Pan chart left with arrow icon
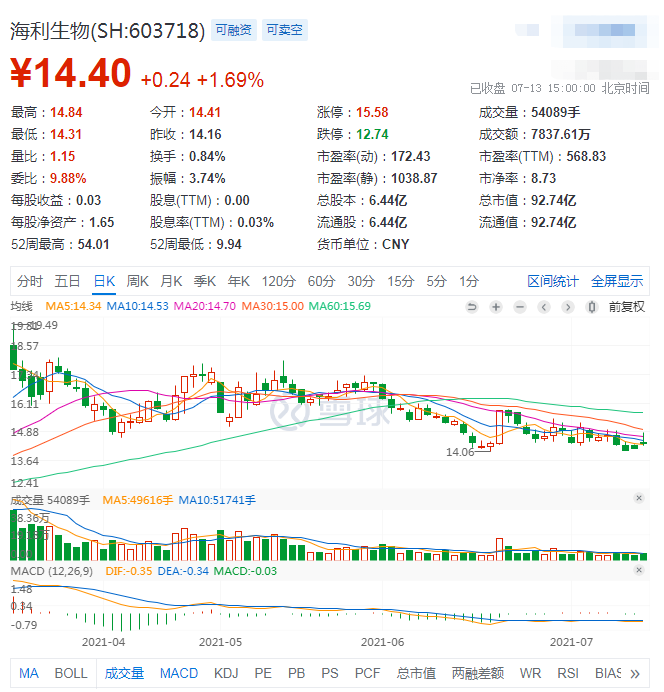Screen dimensions: 664x692 coord(544,307)
